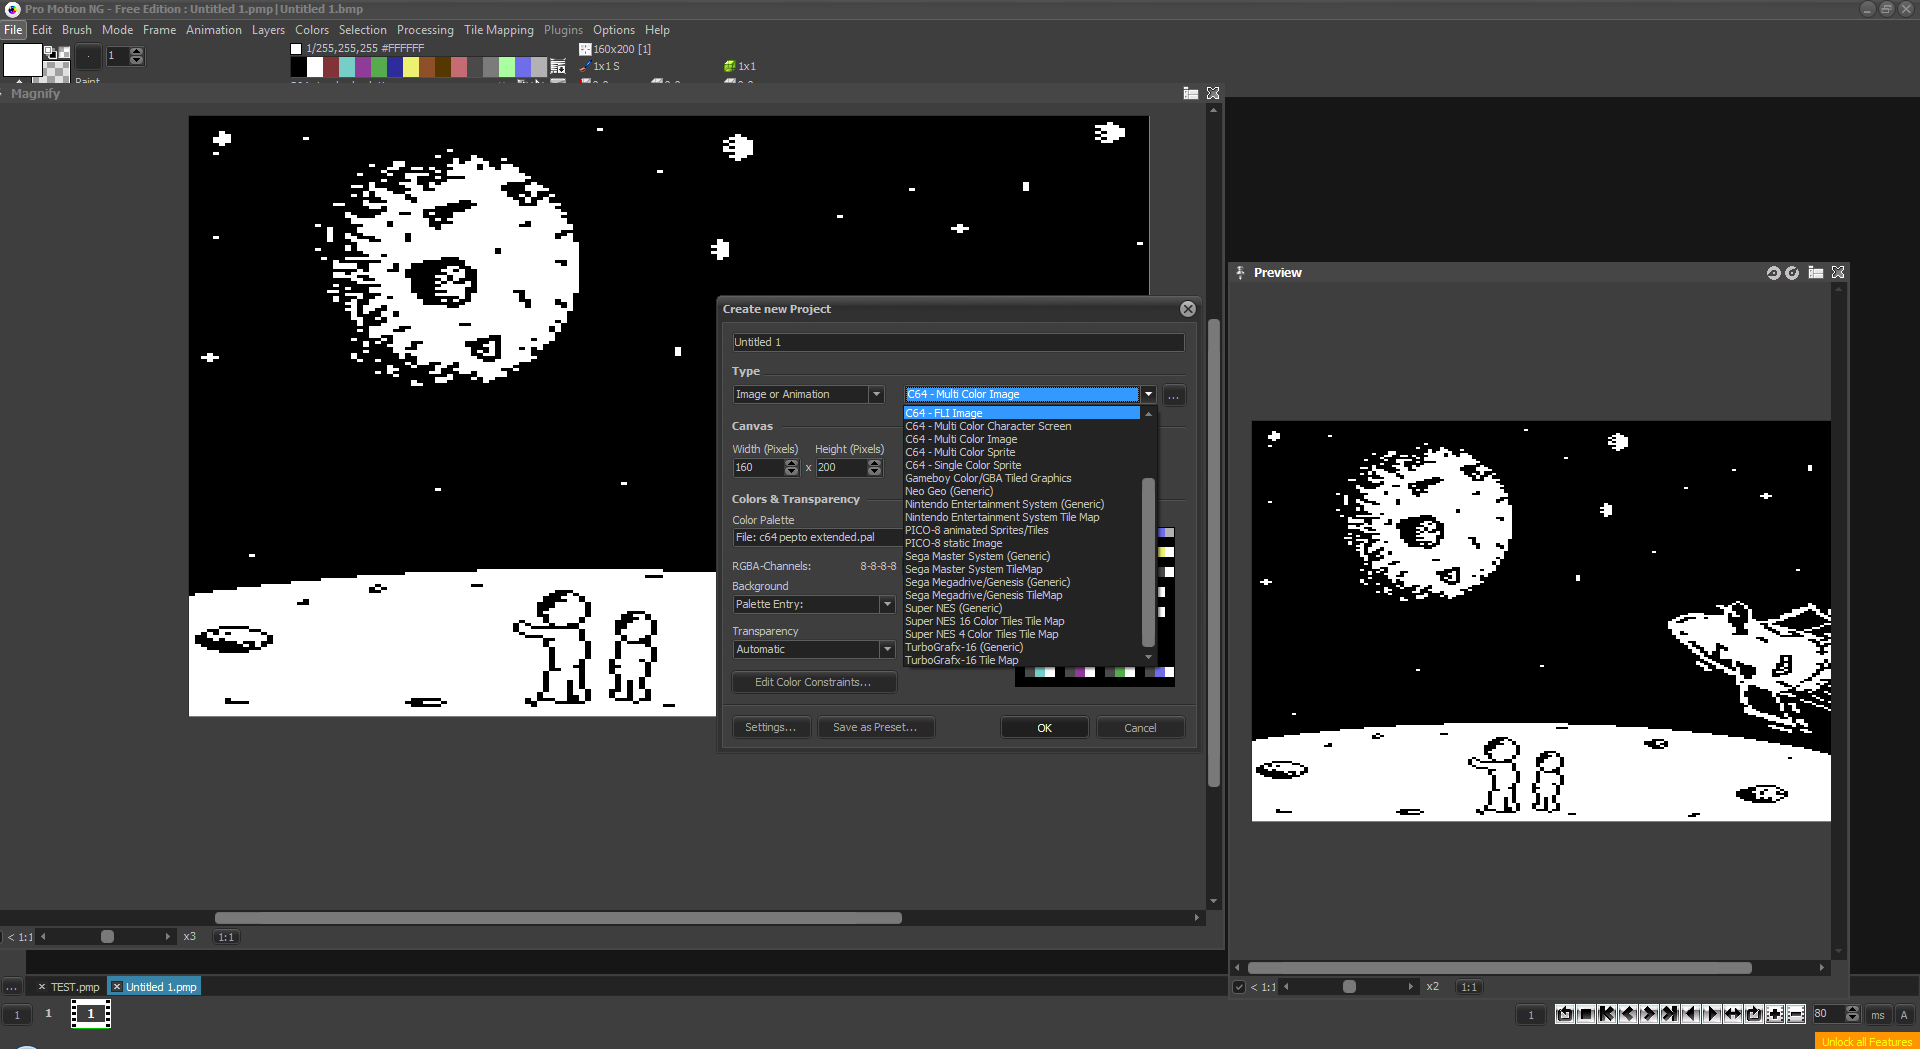The image size is (1920, 1049).
Task: Click the brush tip shape preview button
Action: click(x=89, y=56)
